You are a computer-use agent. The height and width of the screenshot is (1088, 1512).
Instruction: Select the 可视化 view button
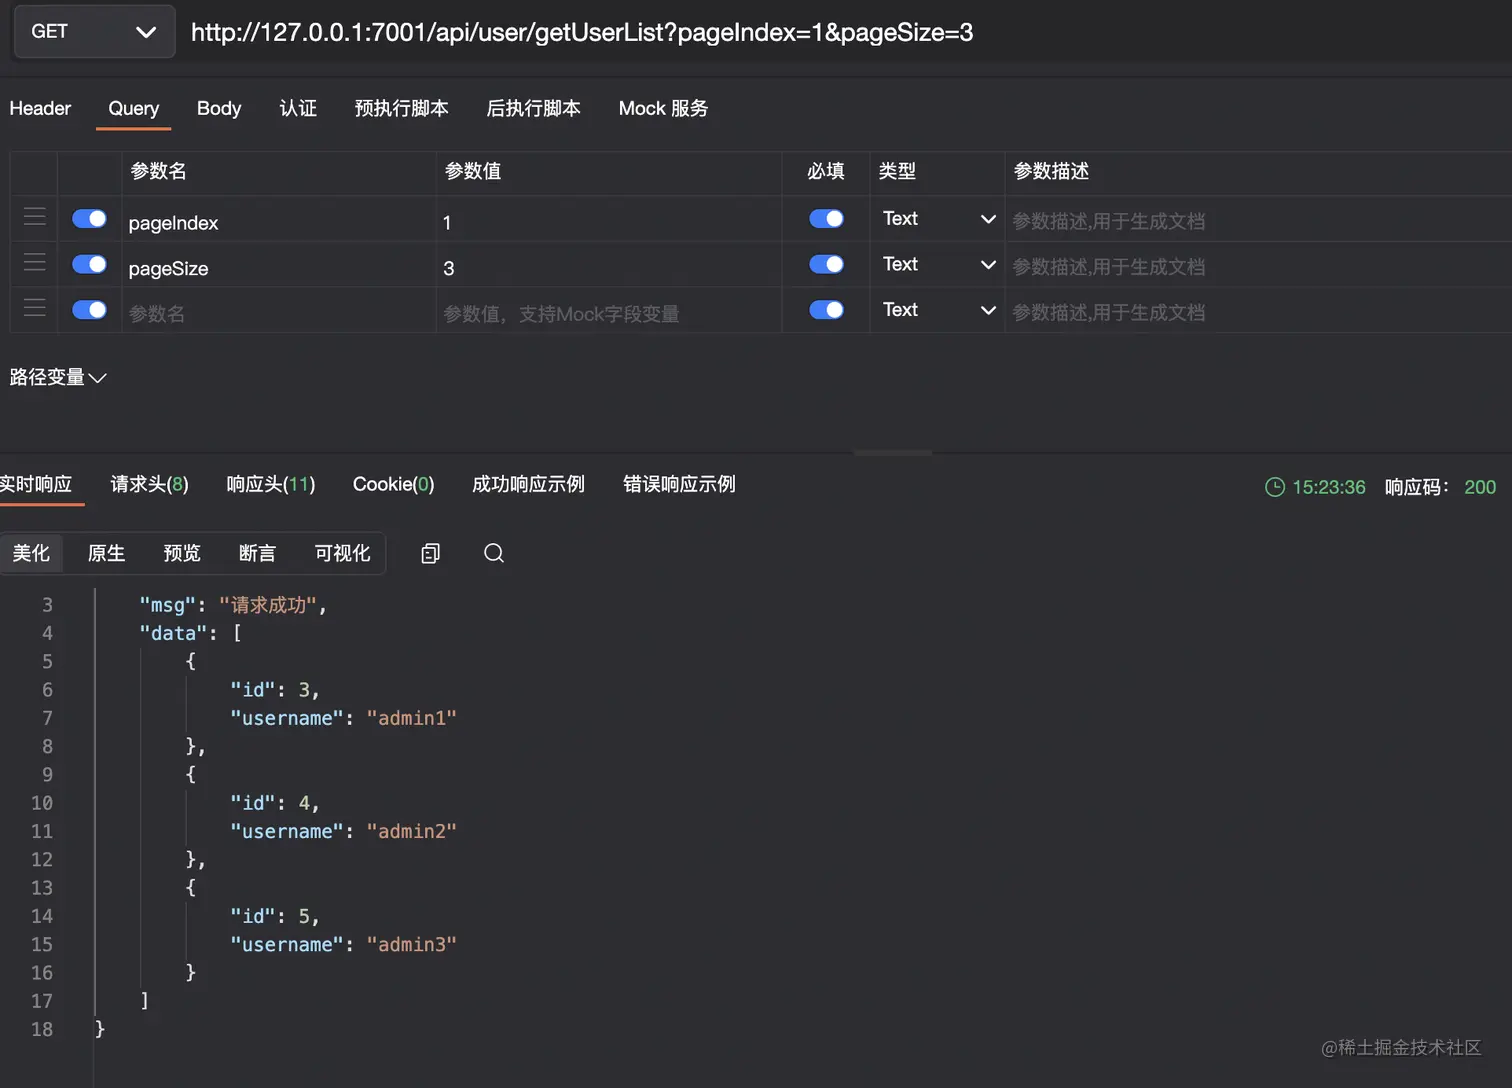point(342,553)
